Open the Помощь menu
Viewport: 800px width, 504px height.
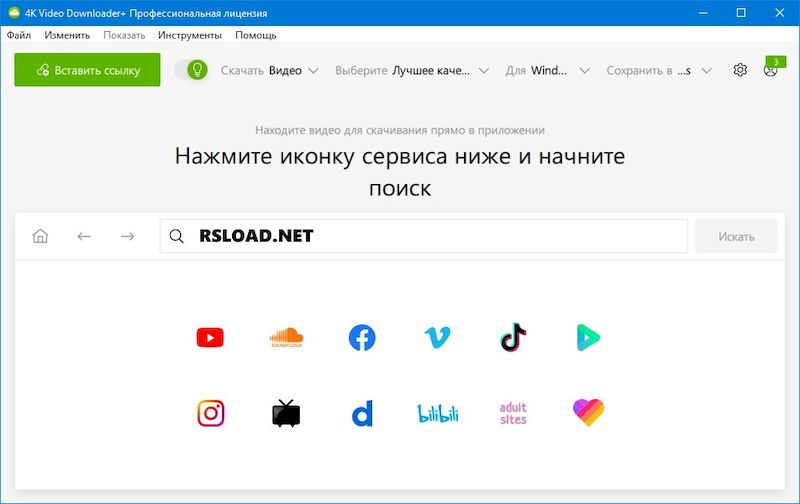coord(256,35)
